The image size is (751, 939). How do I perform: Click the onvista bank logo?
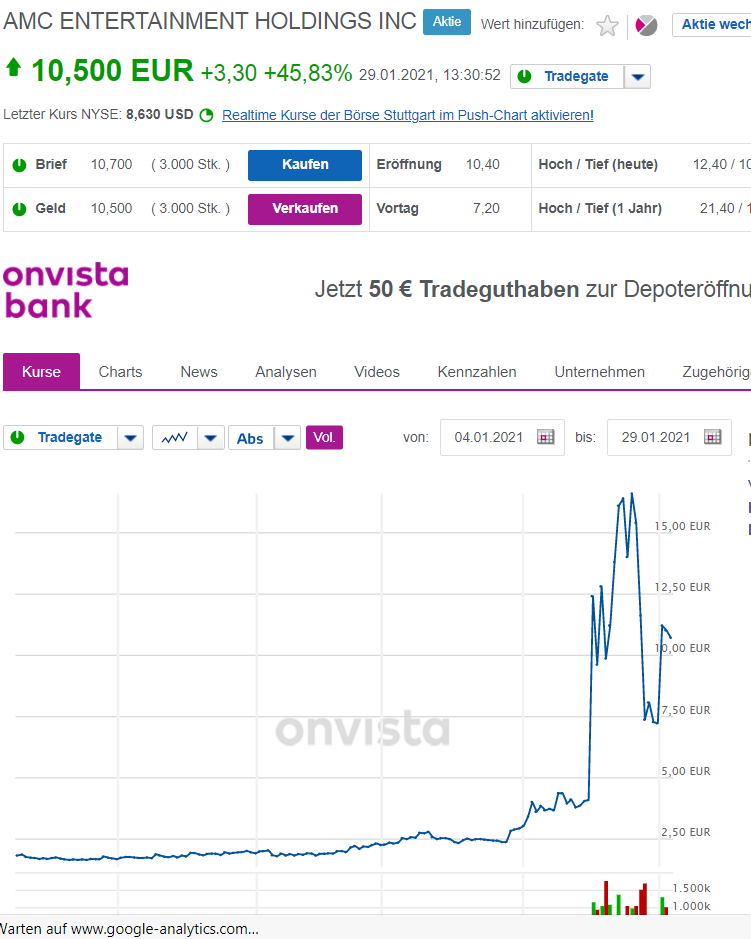point(66,290)
